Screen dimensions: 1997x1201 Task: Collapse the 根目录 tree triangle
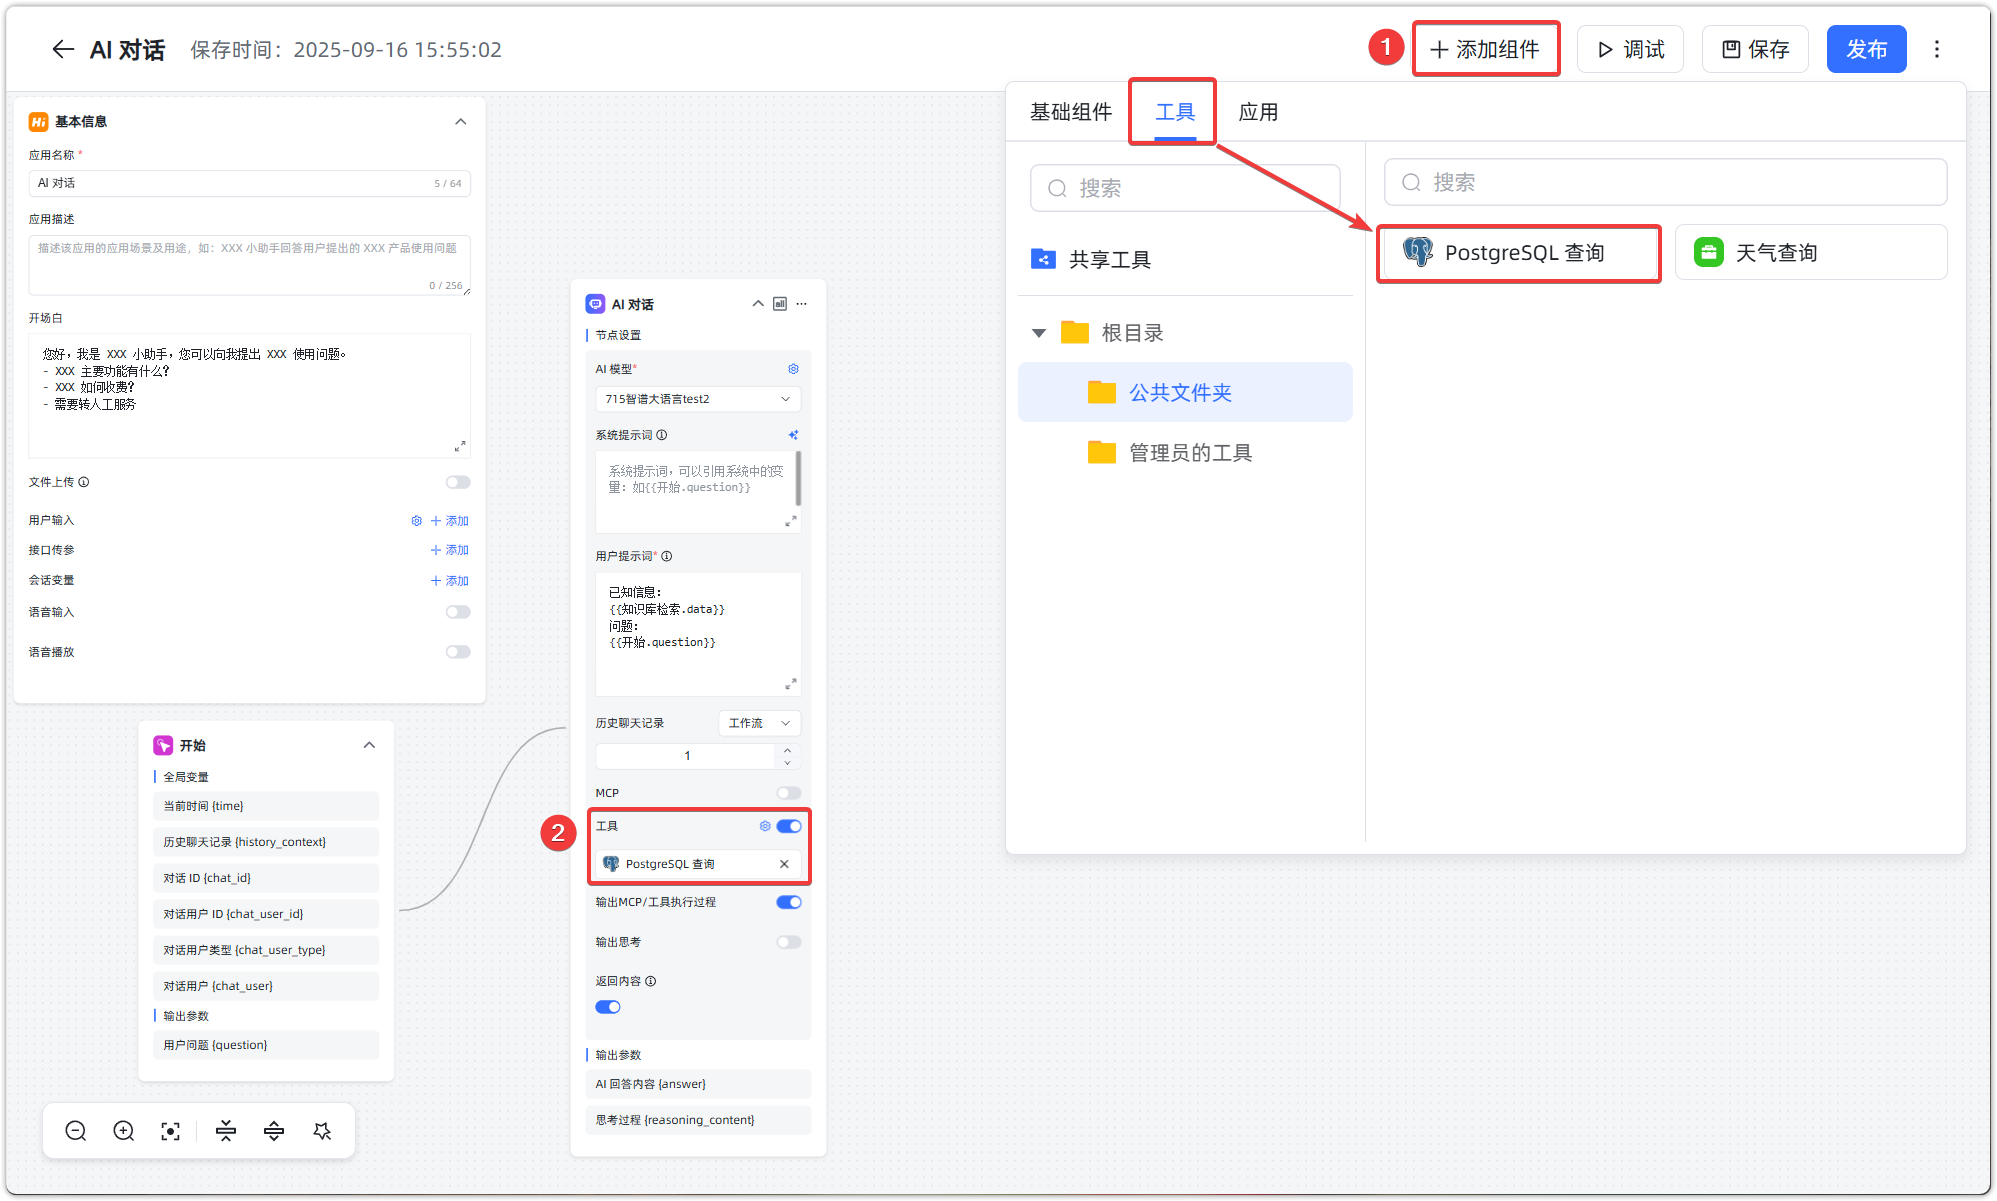(x=1039, y=333)
